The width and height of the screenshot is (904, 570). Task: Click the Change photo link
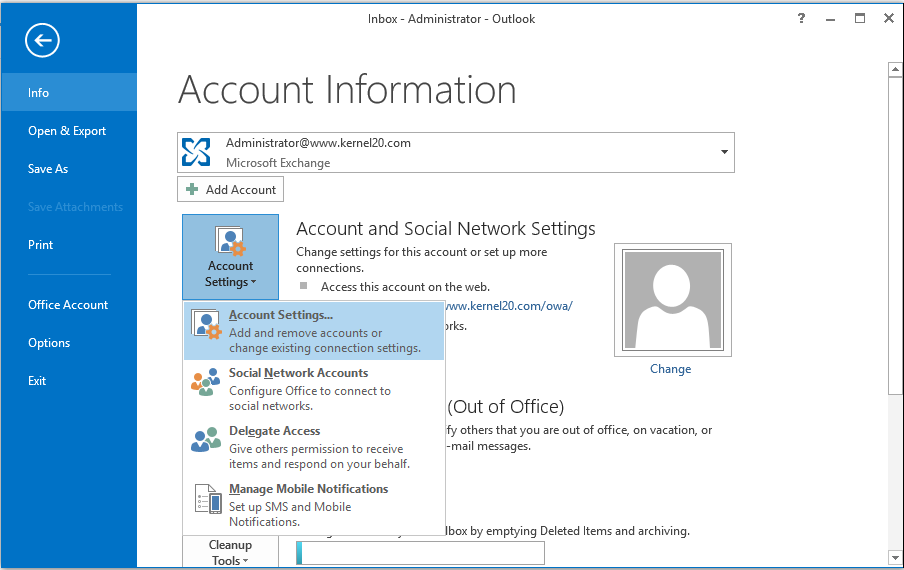point(671,369)
